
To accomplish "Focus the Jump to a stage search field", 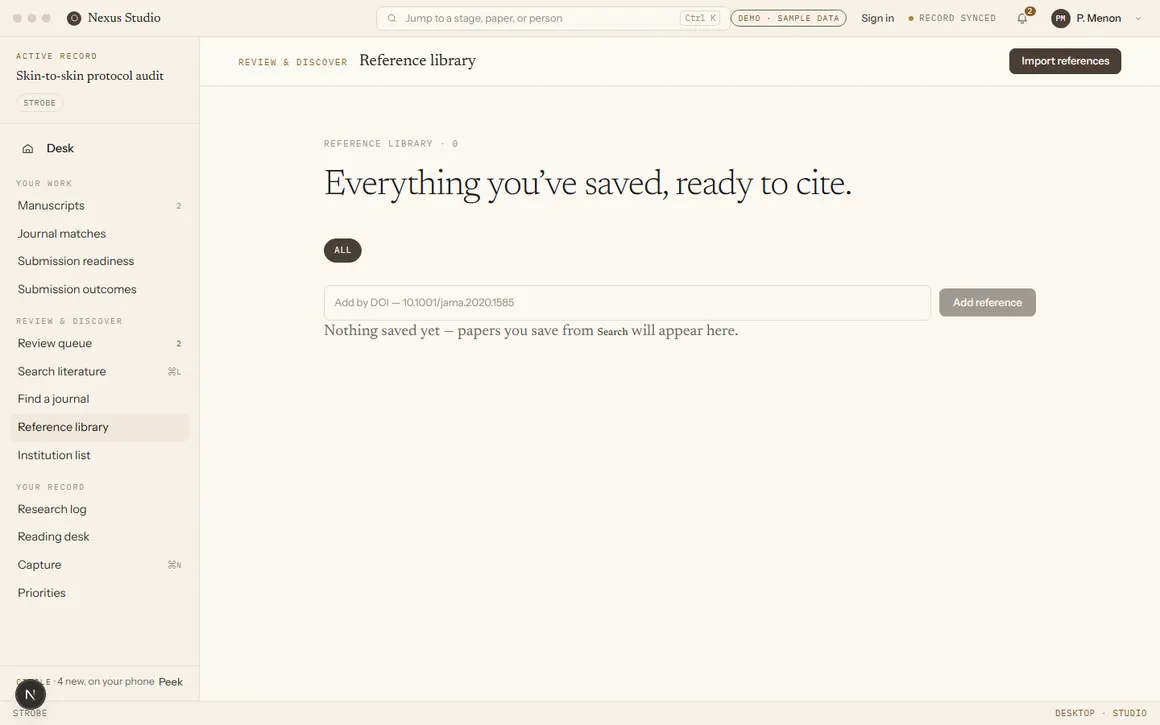I will click(x=553, y=18).
